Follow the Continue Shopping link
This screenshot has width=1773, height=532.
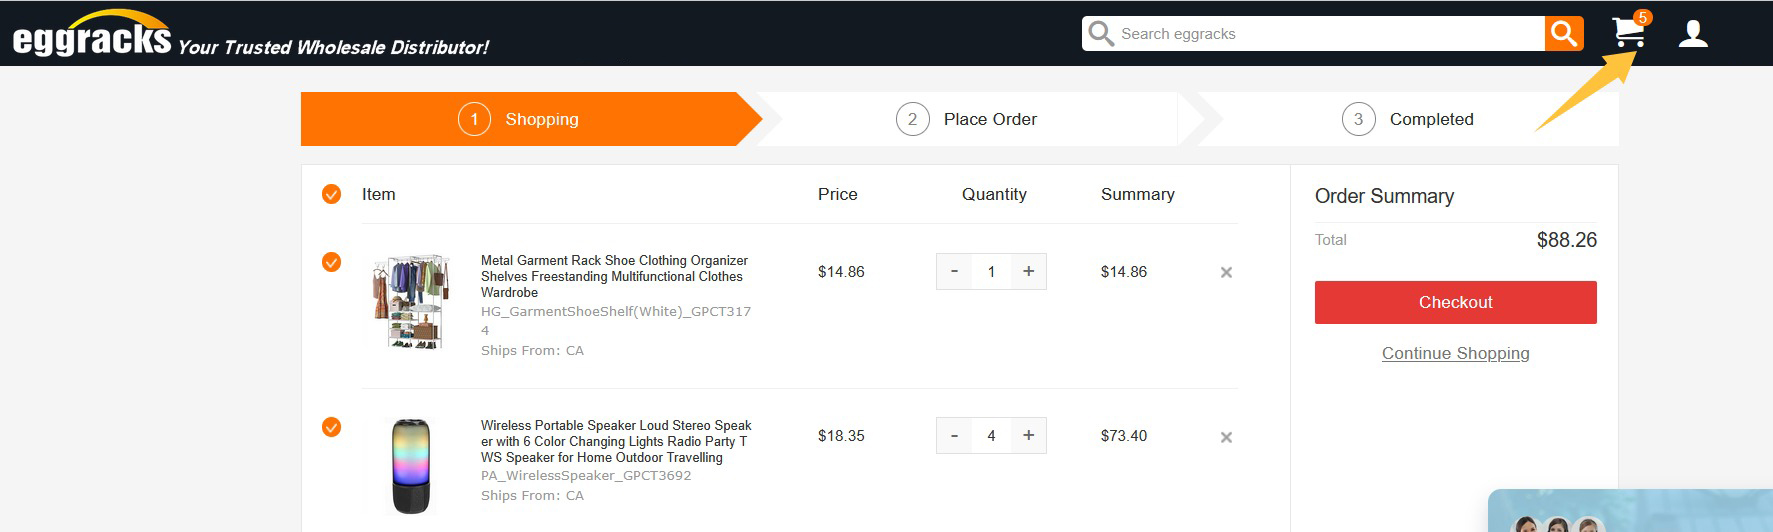point(1455,353)
